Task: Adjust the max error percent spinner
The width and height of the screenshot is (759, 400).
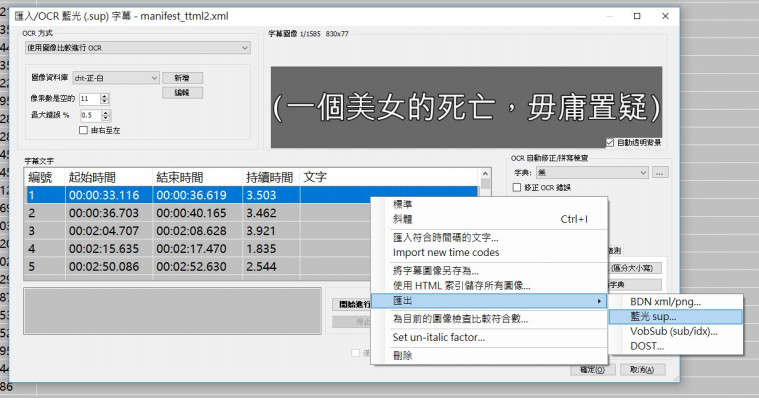Action: pos(106,115)
